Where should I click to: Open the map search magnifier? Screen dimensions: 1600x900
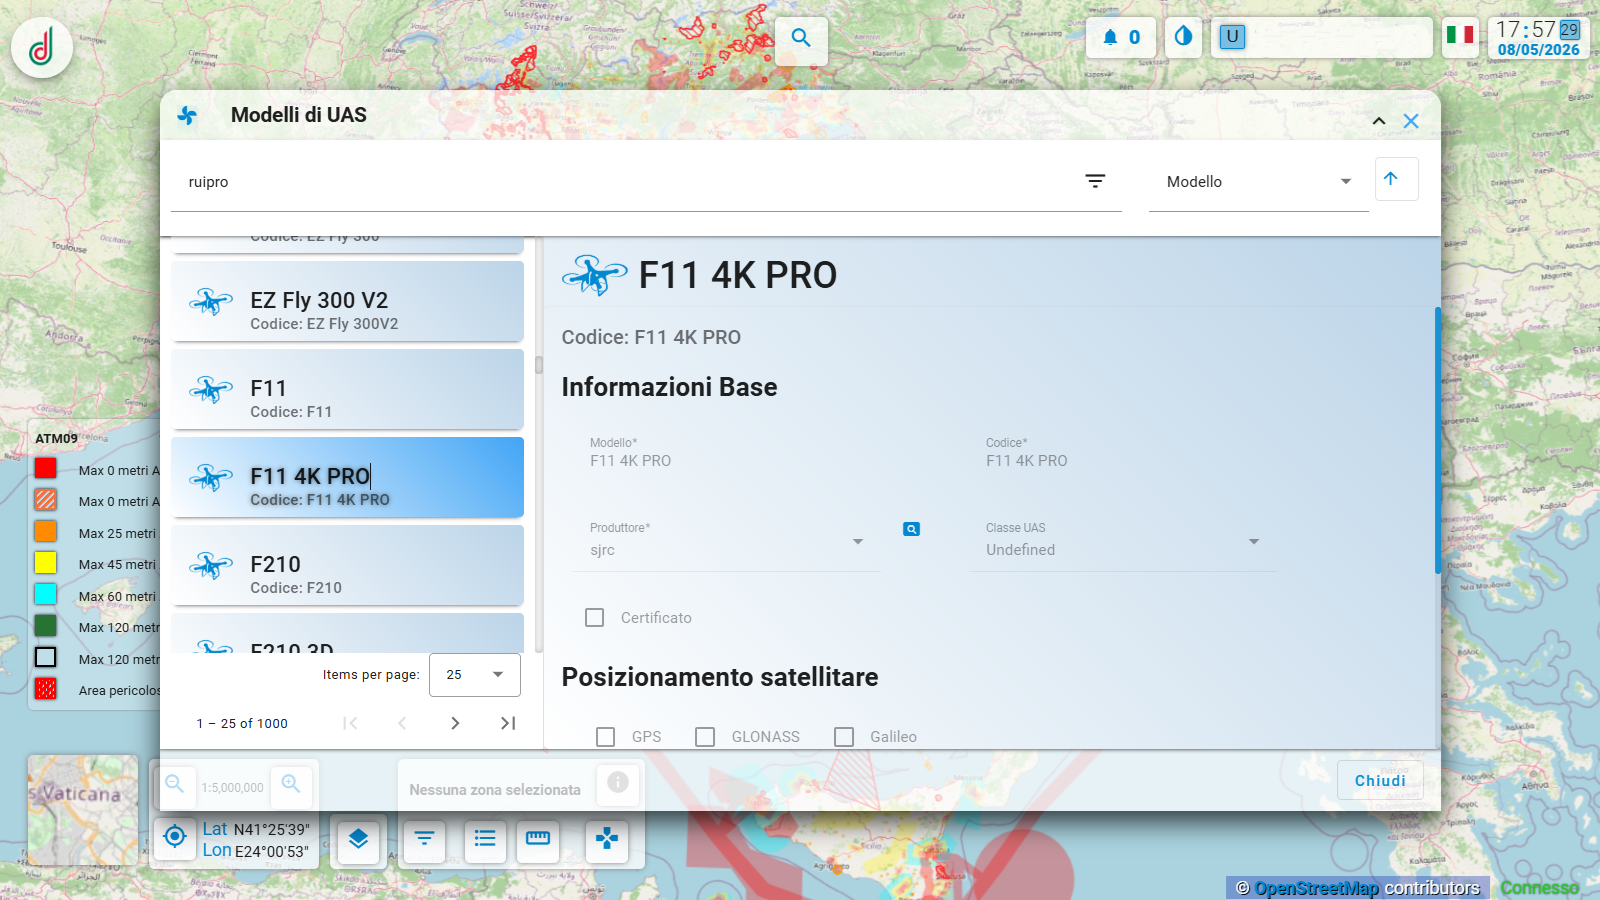tap(801, 39)
